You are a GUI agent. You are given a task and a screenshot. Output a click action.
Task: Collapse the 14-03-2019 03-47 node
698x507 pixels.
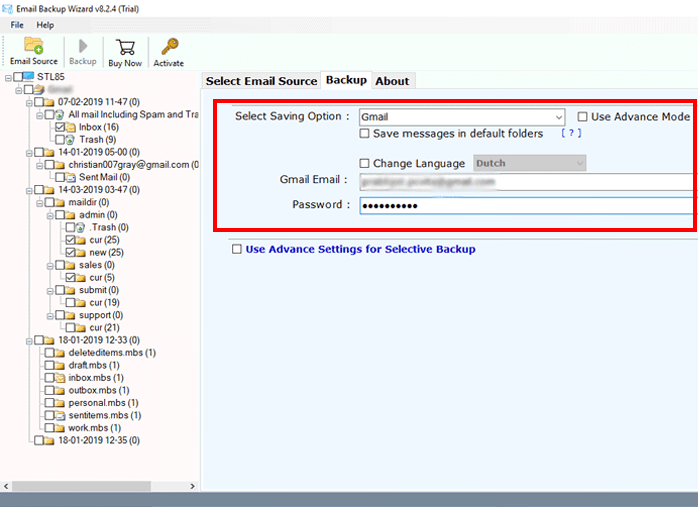click(x=29, y=191)
